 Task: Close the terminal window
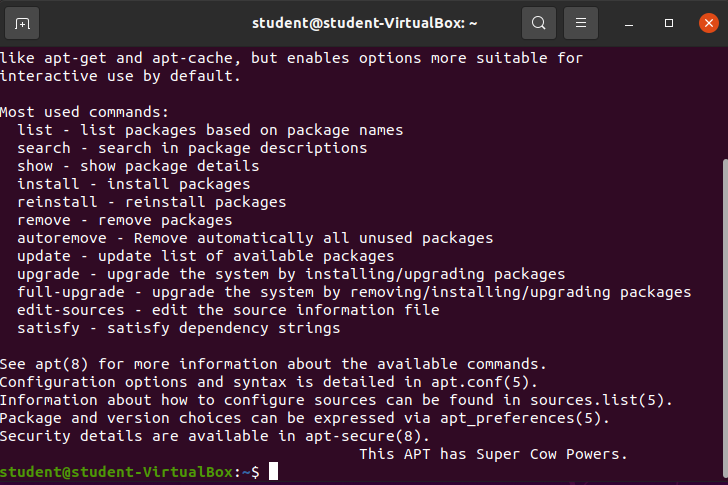pyautogui.click(x=708, y=22)
